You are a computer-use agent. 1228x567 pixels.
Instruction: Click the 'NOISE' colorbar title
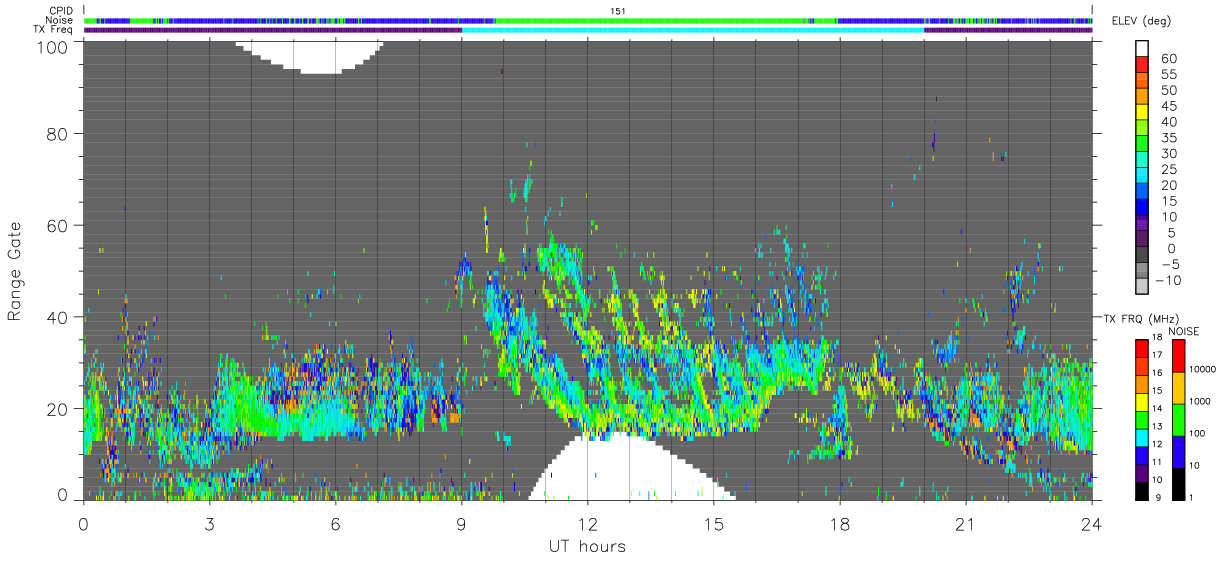pyautogui.click(x=1184, y=331)
